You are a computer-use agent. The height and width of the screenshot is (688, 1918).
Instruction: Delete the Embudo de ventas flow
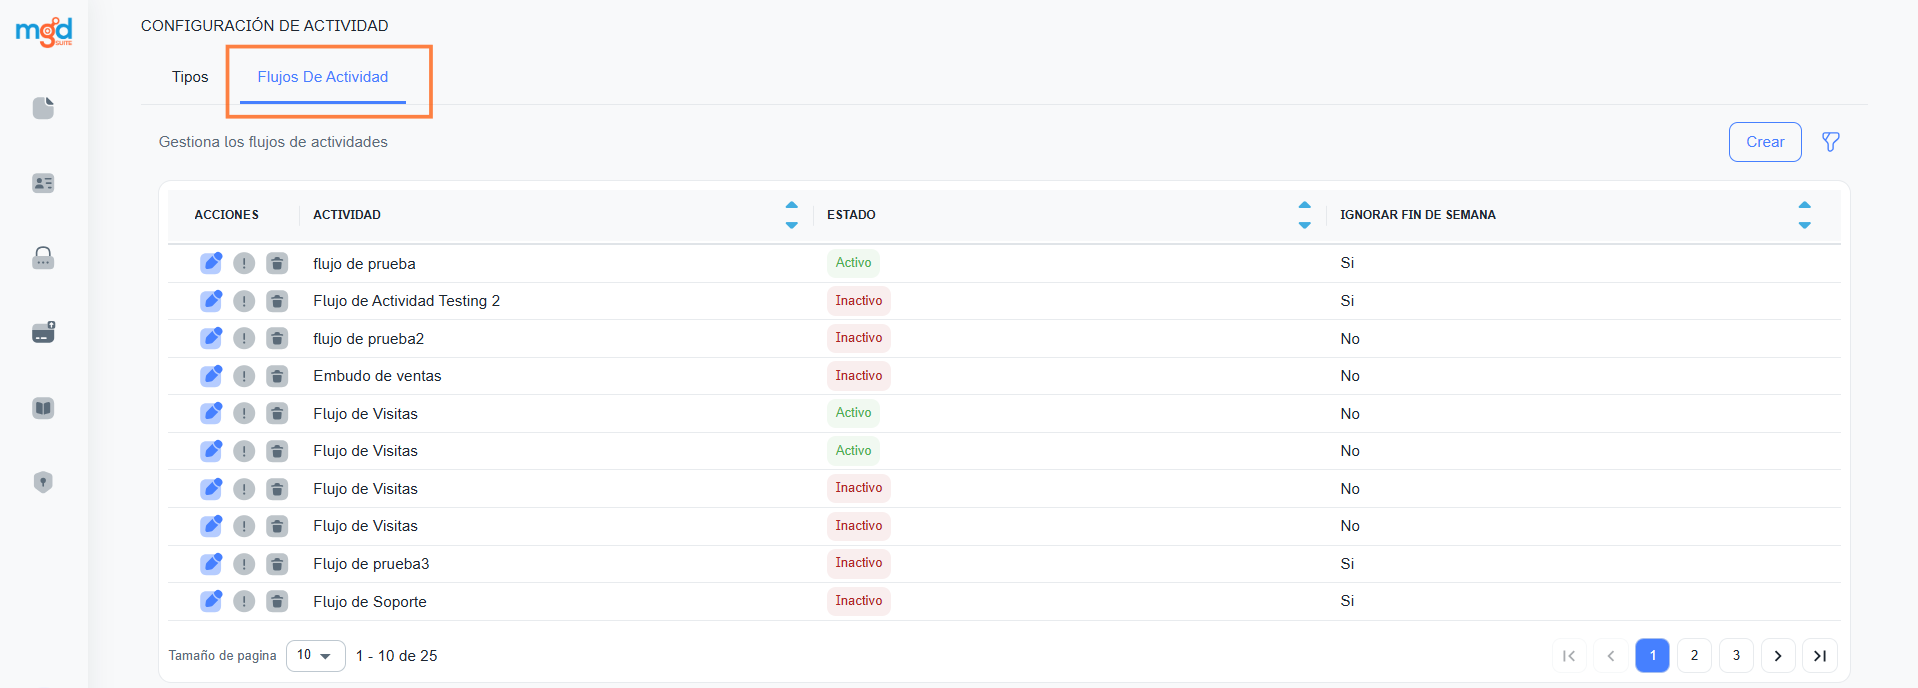pyautogui.click(x=277, y=376)
